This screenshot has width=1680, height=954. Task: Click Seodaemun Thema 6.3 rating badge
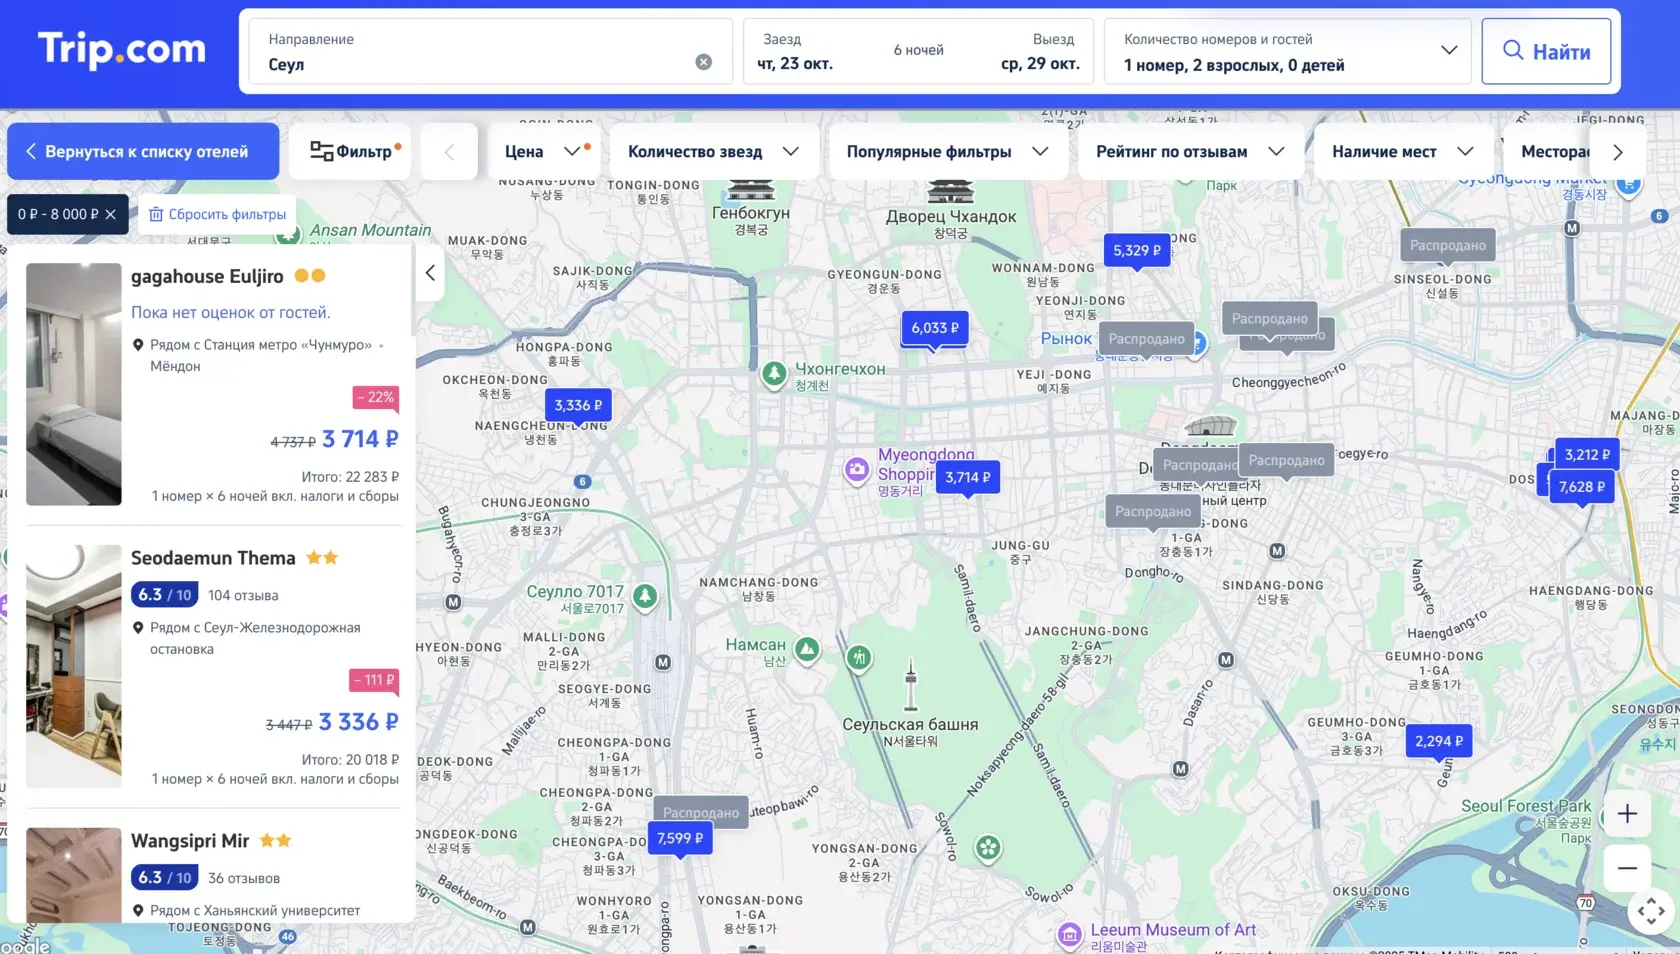point(164,595)
